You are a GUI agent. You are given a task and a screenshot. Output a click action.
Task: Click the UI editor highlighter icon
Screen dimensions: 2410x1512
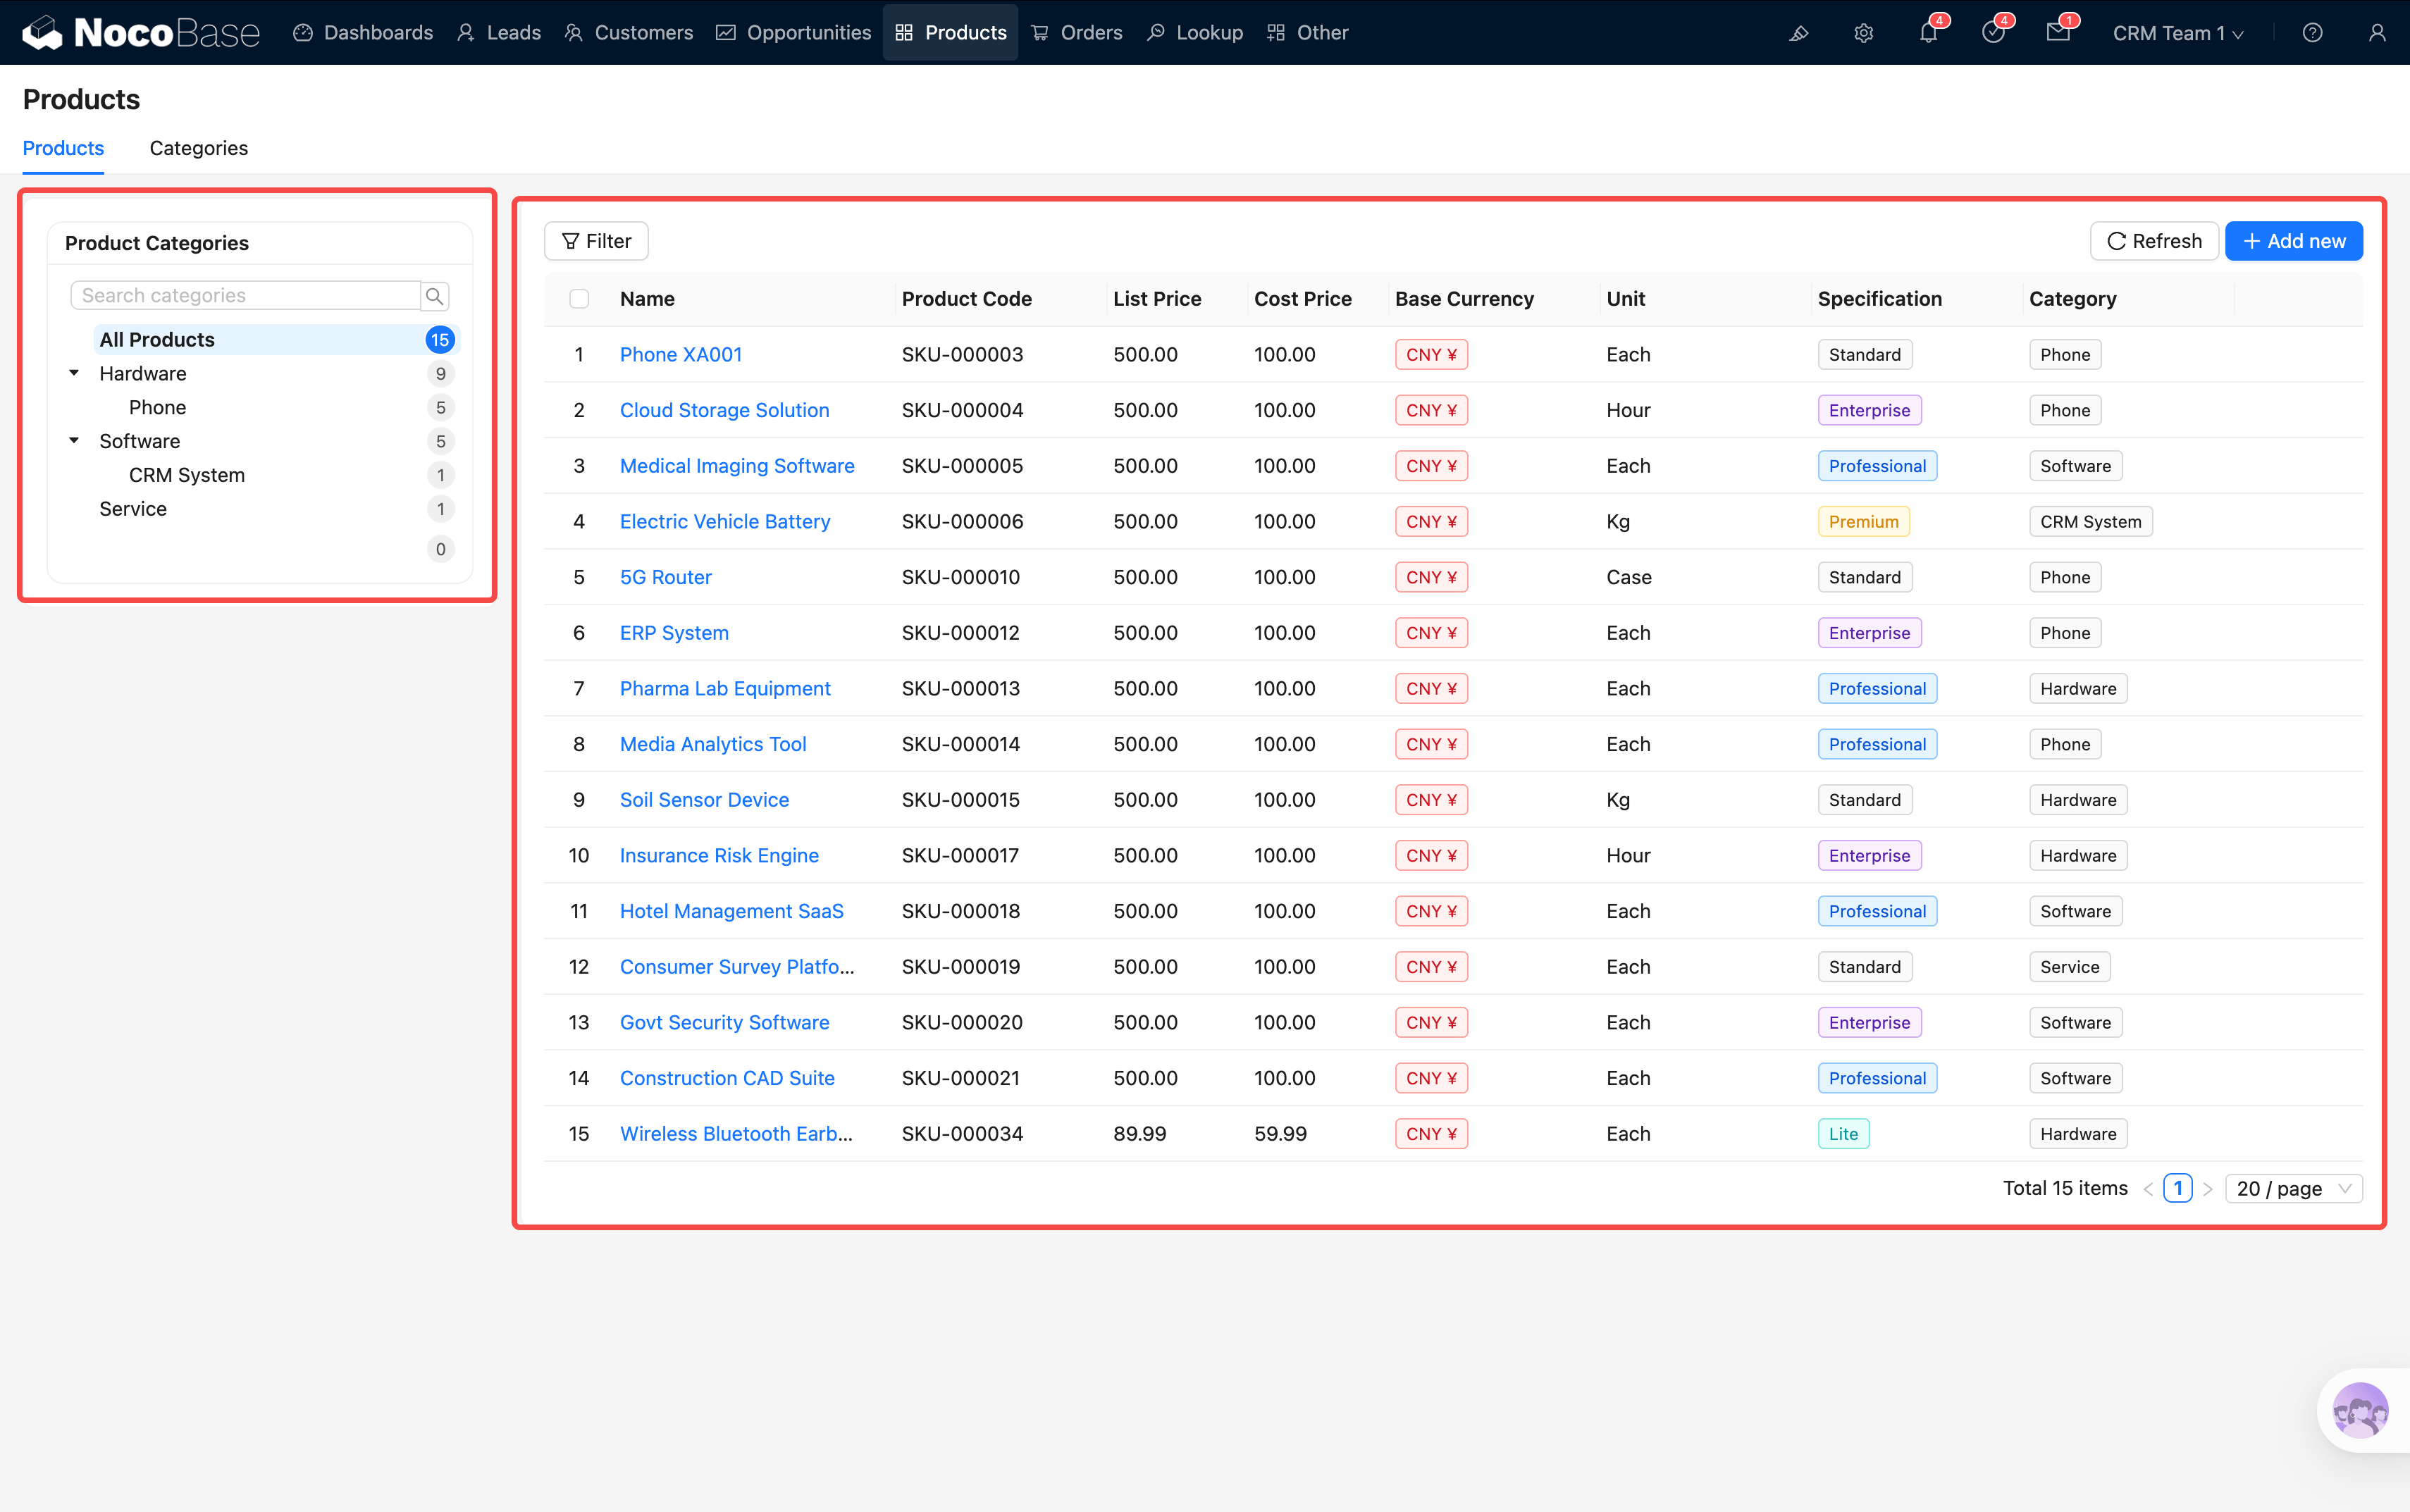tap(1798, 33)
